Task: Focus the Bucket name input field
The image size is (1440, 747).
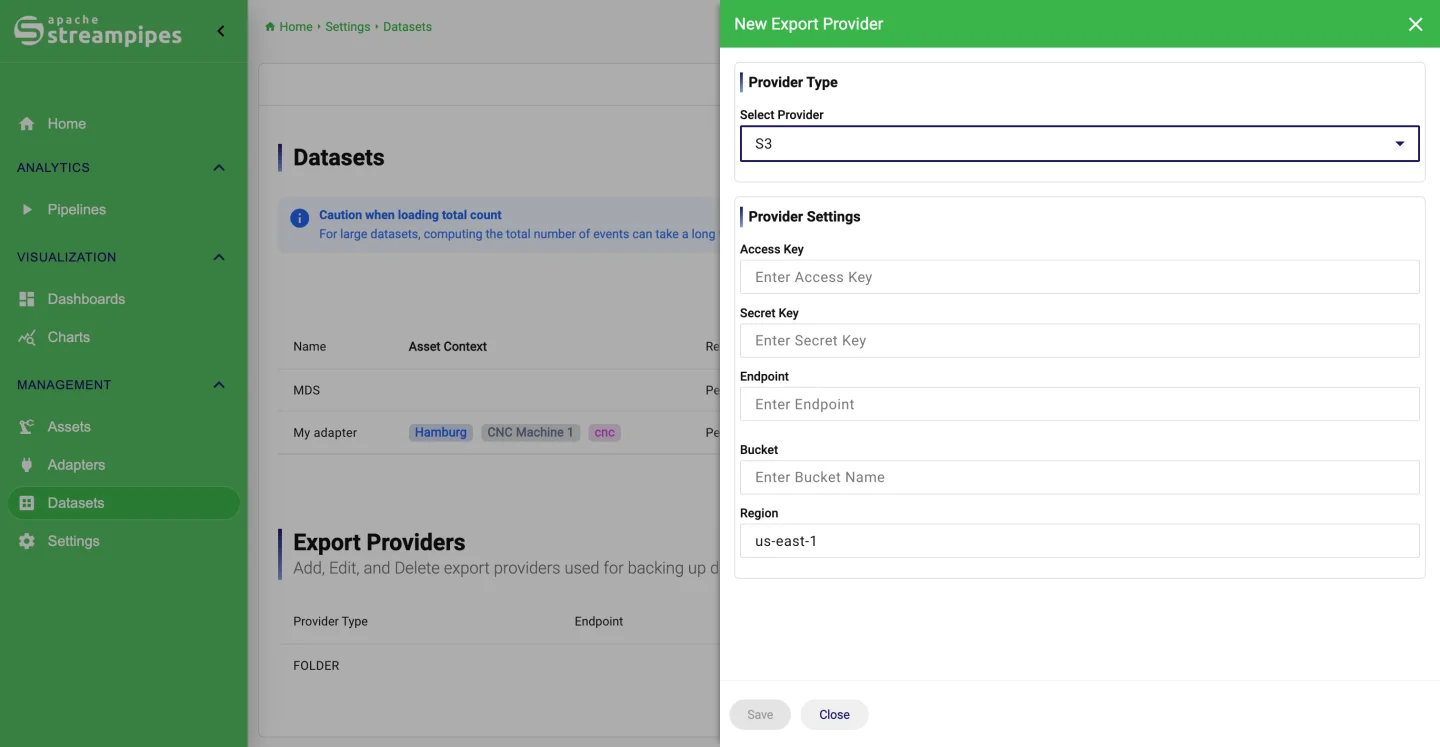Action: [x=1079, y=477]
